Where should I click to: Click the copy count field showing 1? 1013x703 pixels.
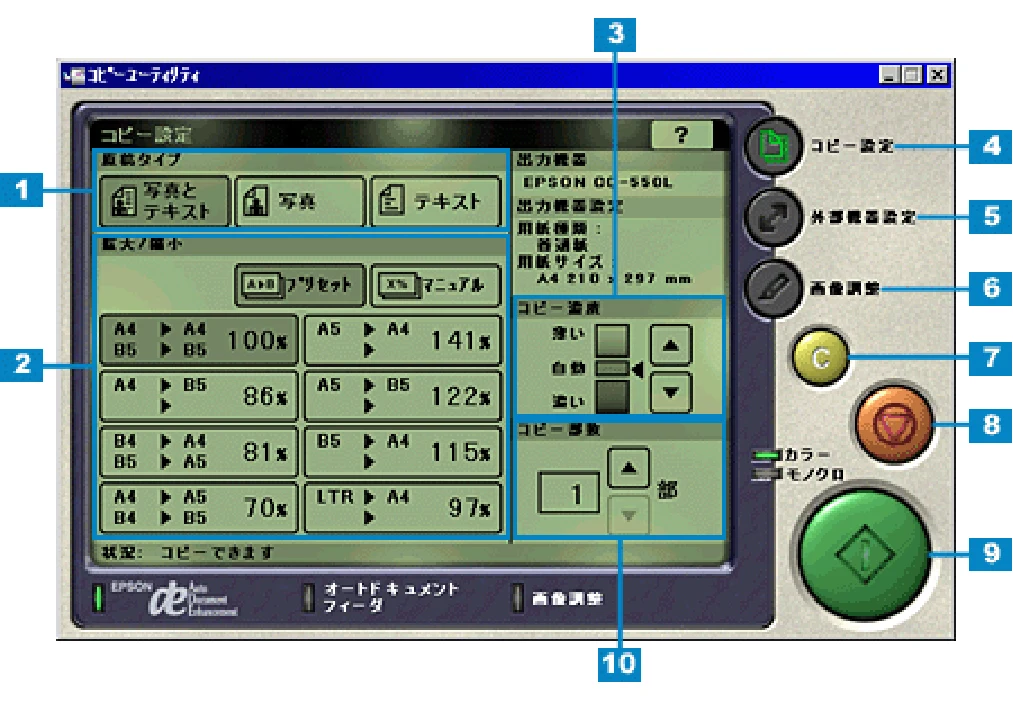point(569,493)
